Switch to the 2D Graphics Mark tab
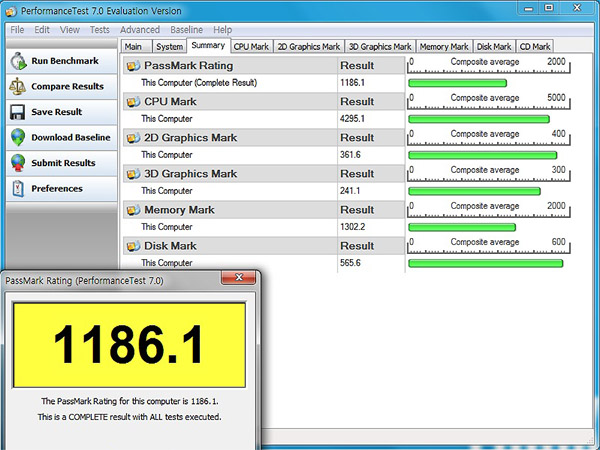 [309, 46]
